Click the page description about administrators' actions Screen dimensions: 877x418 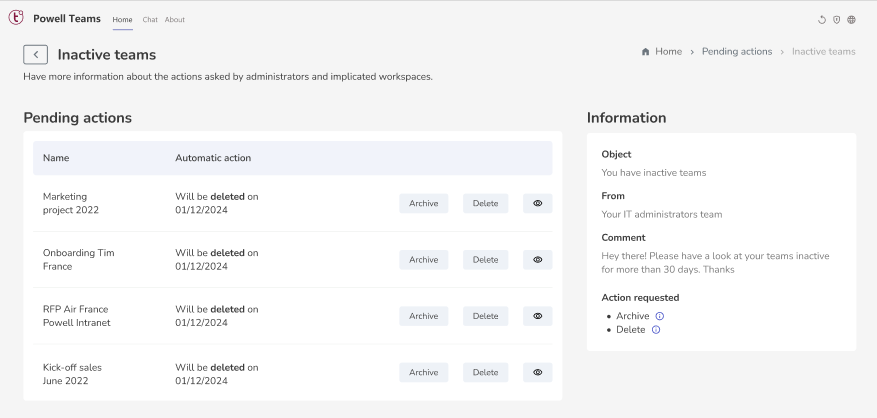[x=228, y=77]
